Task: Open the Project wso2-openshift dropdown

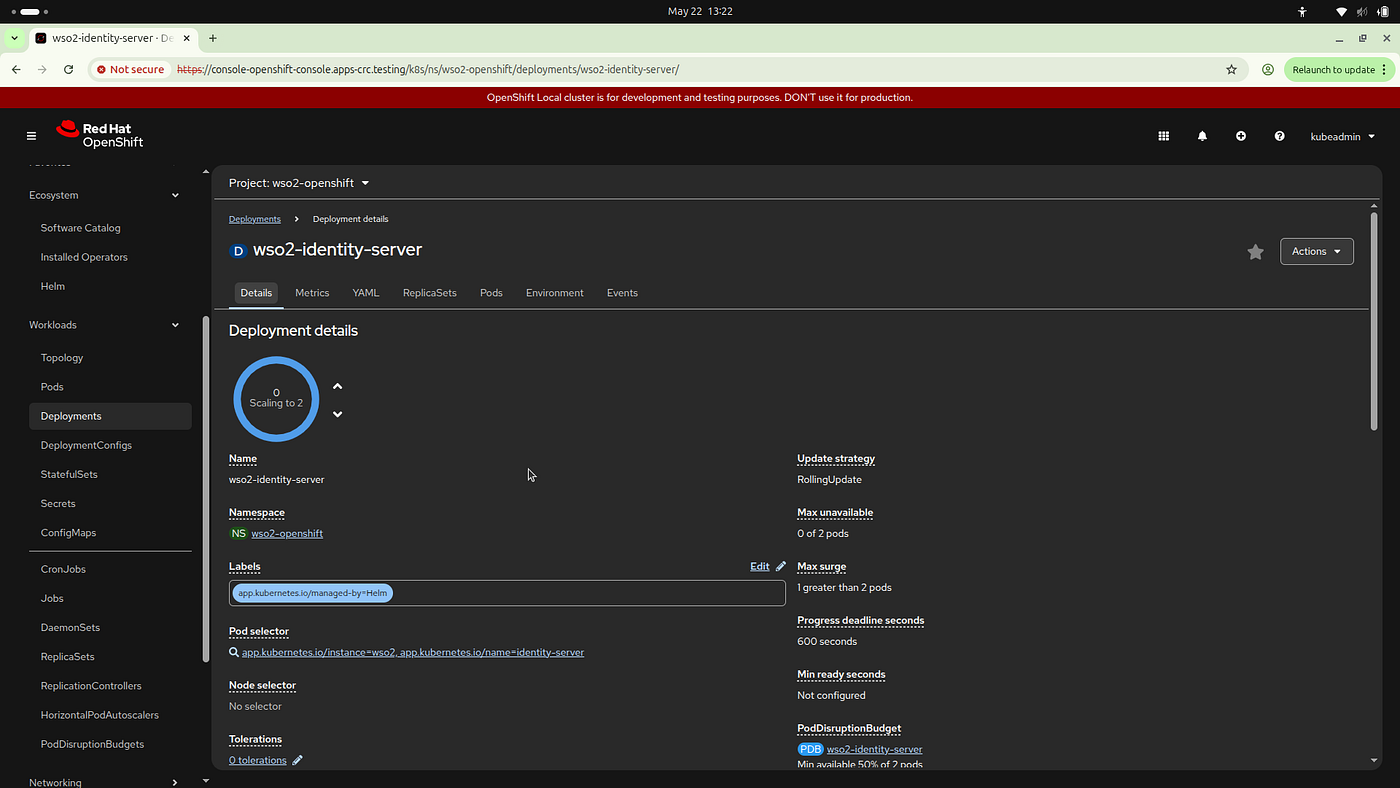Action: (299, 183)
